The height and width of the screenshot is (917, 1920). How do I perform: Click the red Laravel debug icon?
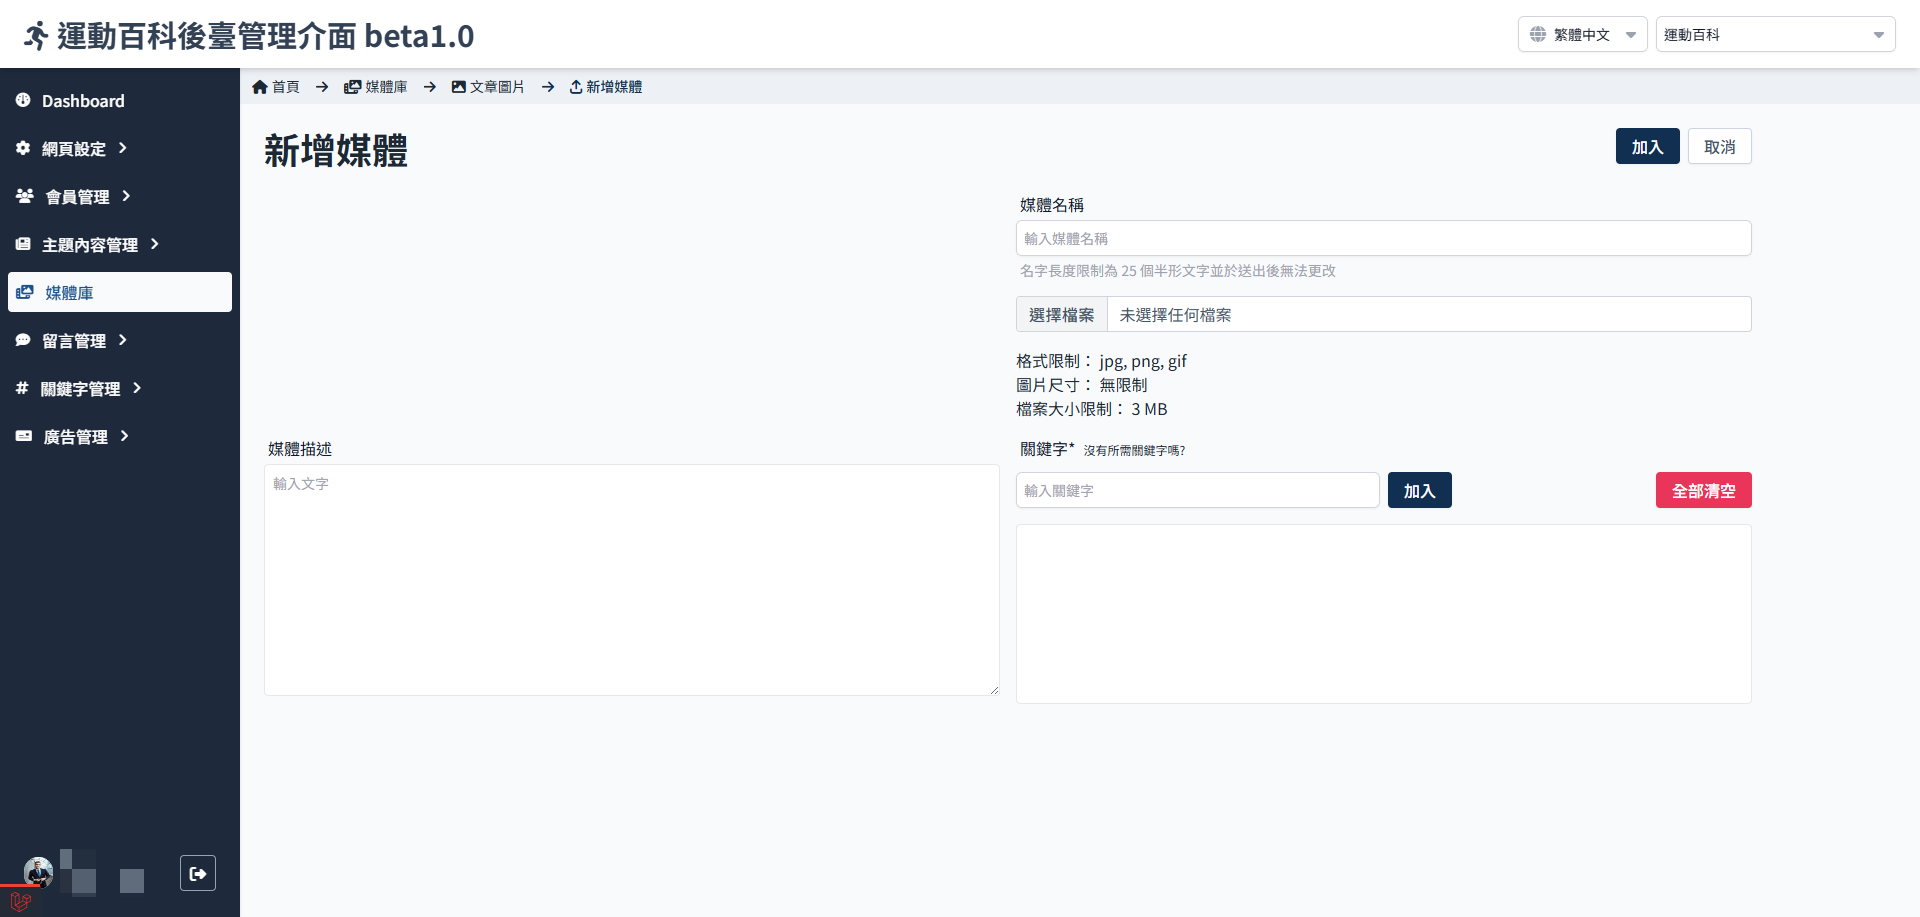point(20,901)
